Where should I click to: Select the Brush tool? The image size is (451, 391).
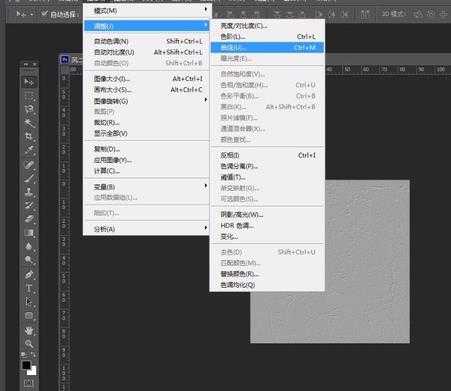[x=29, y=178]
